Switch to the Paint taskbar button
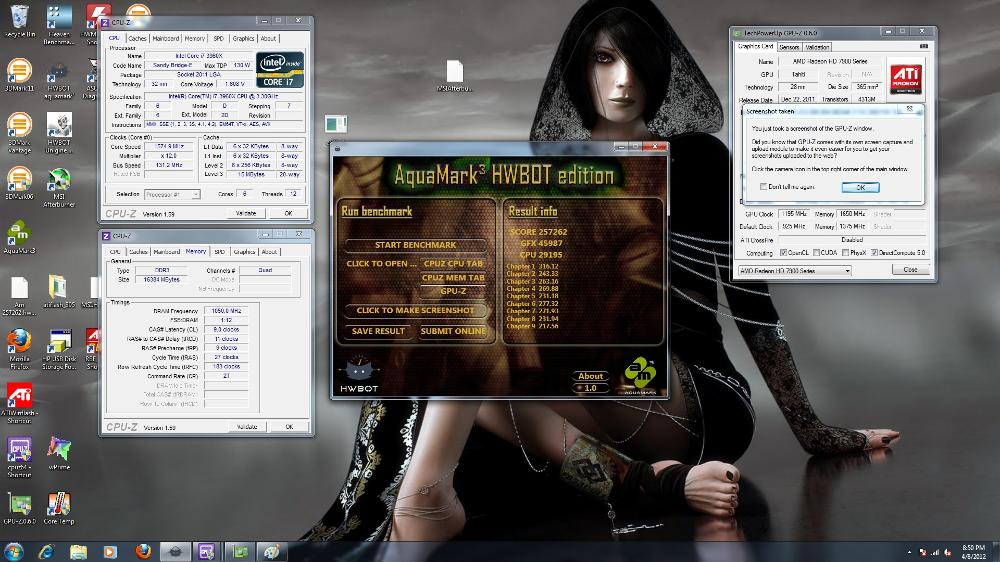This screenshot has height=562, width=1000. click(x=272, y=552)
